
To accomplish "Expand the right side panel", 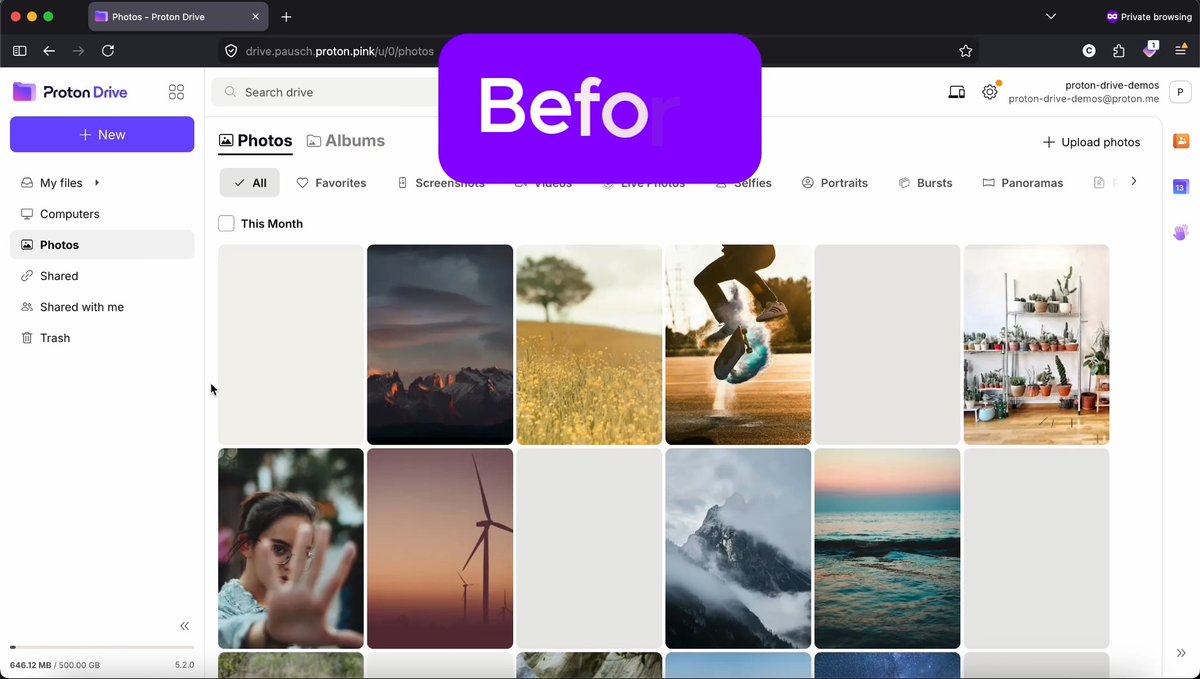I will [x=1181, y=653].
